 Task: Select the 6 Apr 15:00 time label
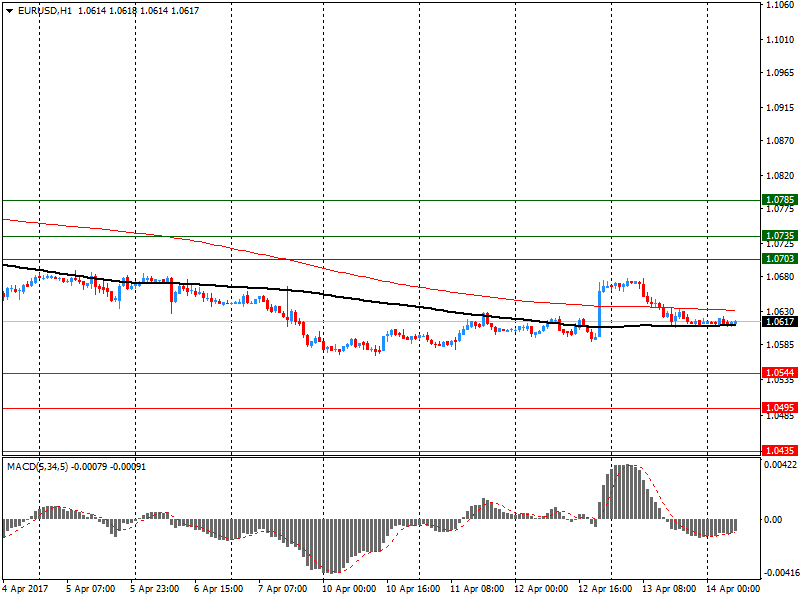click(x=218, y=589)
